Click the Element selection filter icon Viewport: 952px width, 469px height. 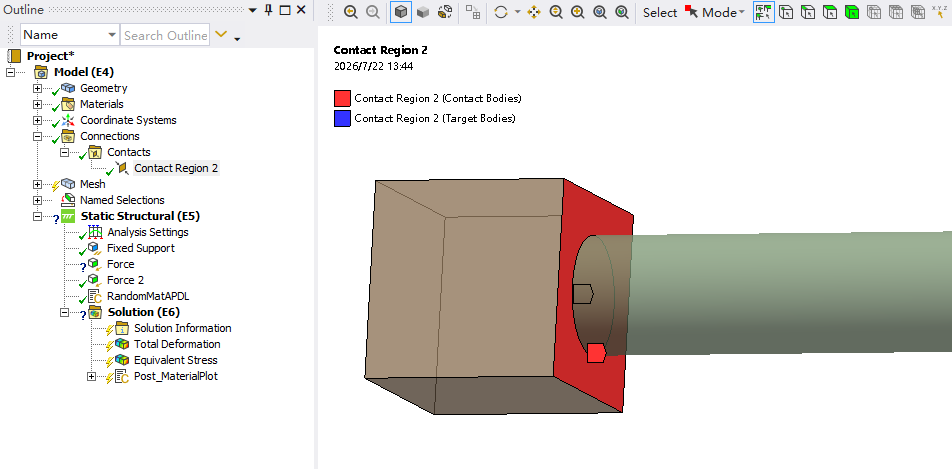pyautogui.click(x=917, y=12)
